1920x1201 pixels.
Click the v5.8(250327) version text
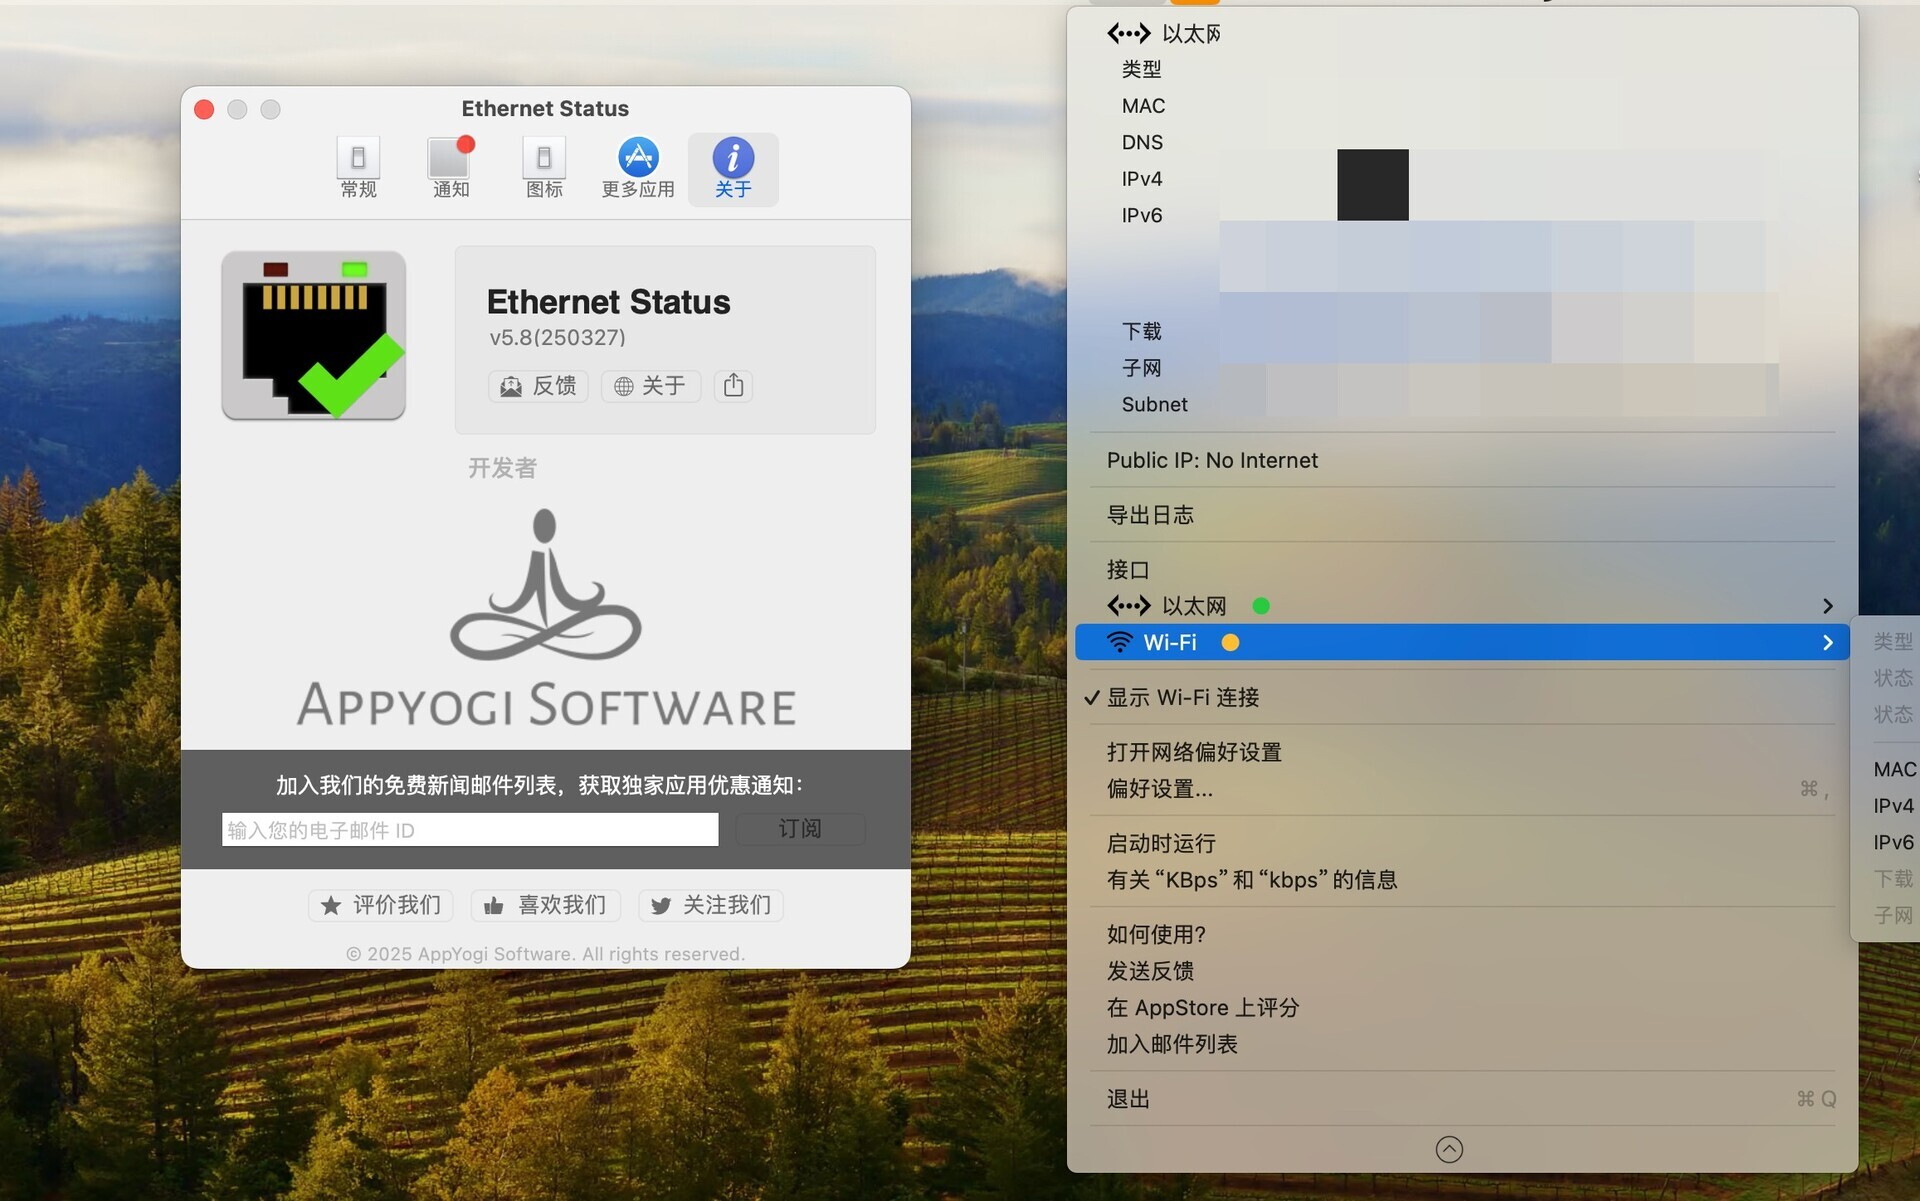point(557,338)
